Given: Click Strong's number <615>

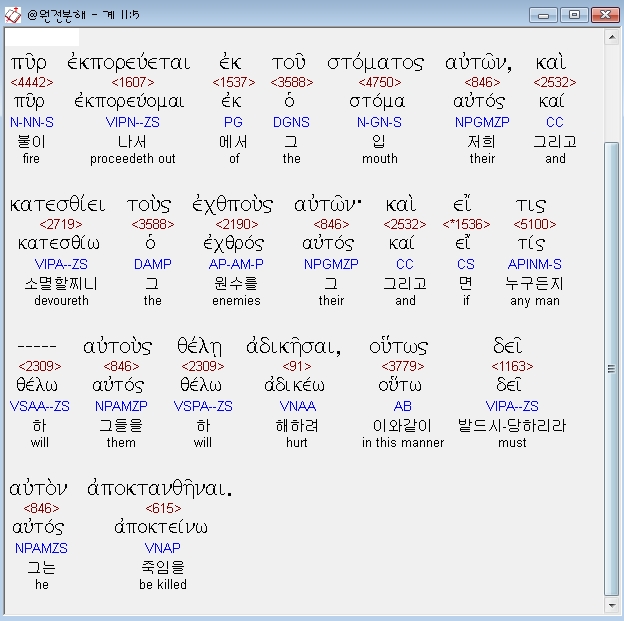Looking at the screenshot, I should (163, 508).
